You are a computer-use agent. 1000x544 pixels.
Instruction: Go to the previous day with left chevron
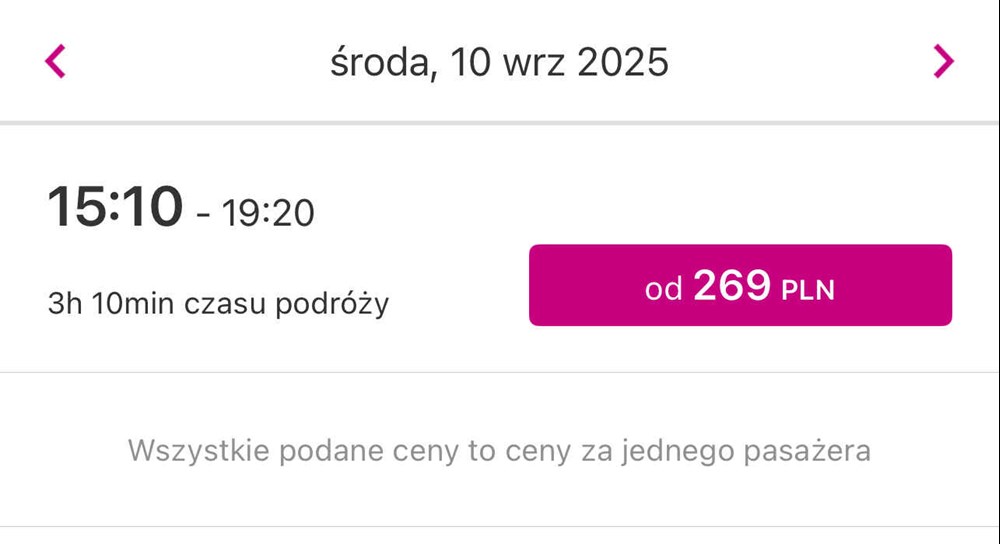55,61
